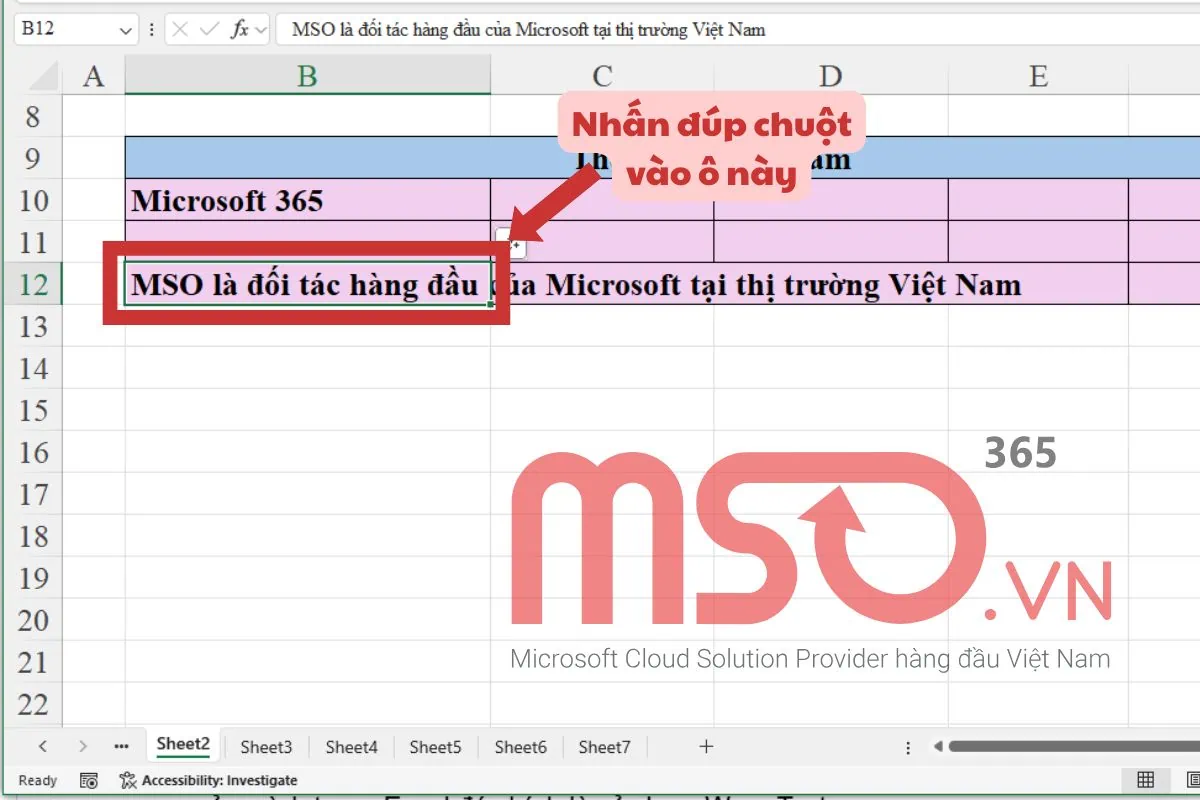Select row 9 header

pos(34,159)
